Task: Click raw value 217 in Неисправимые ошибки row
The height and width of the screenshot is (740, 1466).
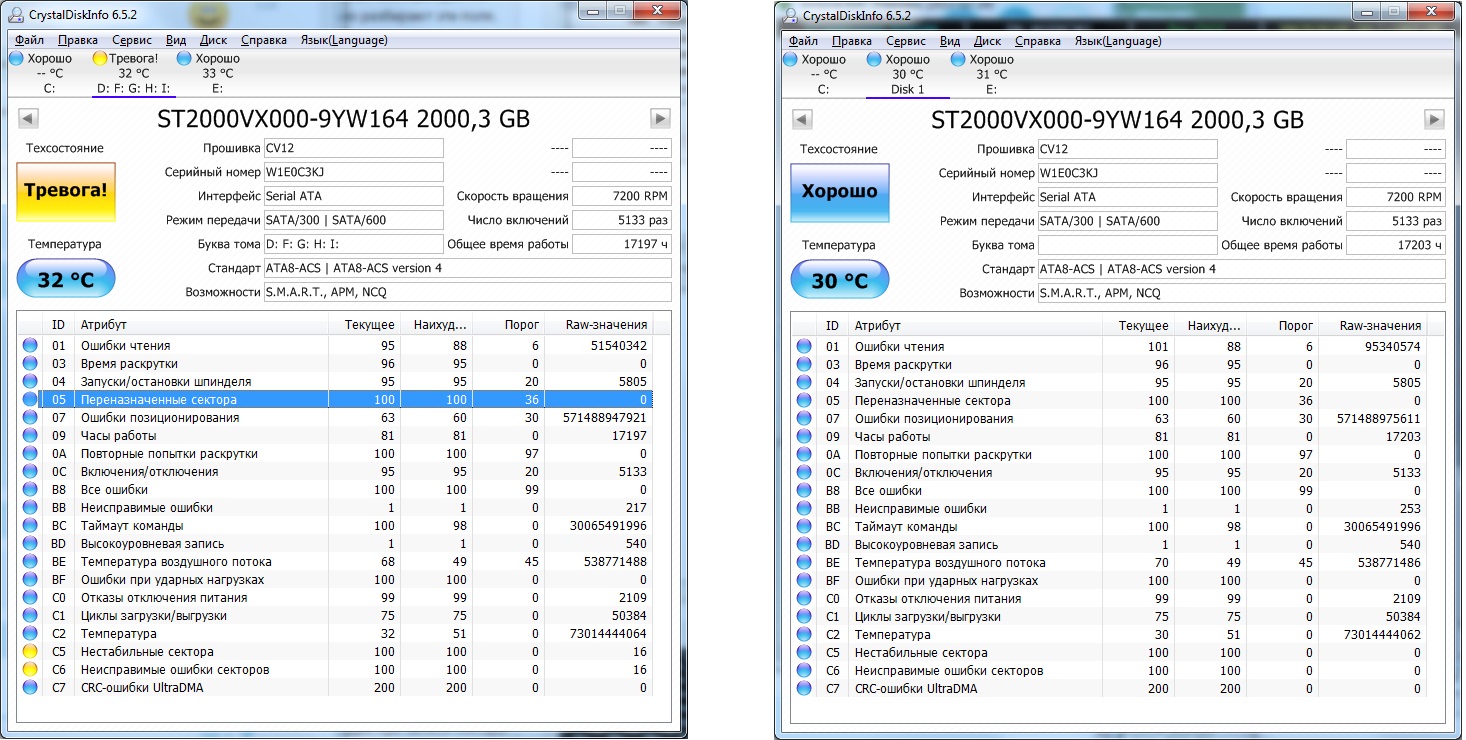Action: click(x=637, y=507)
